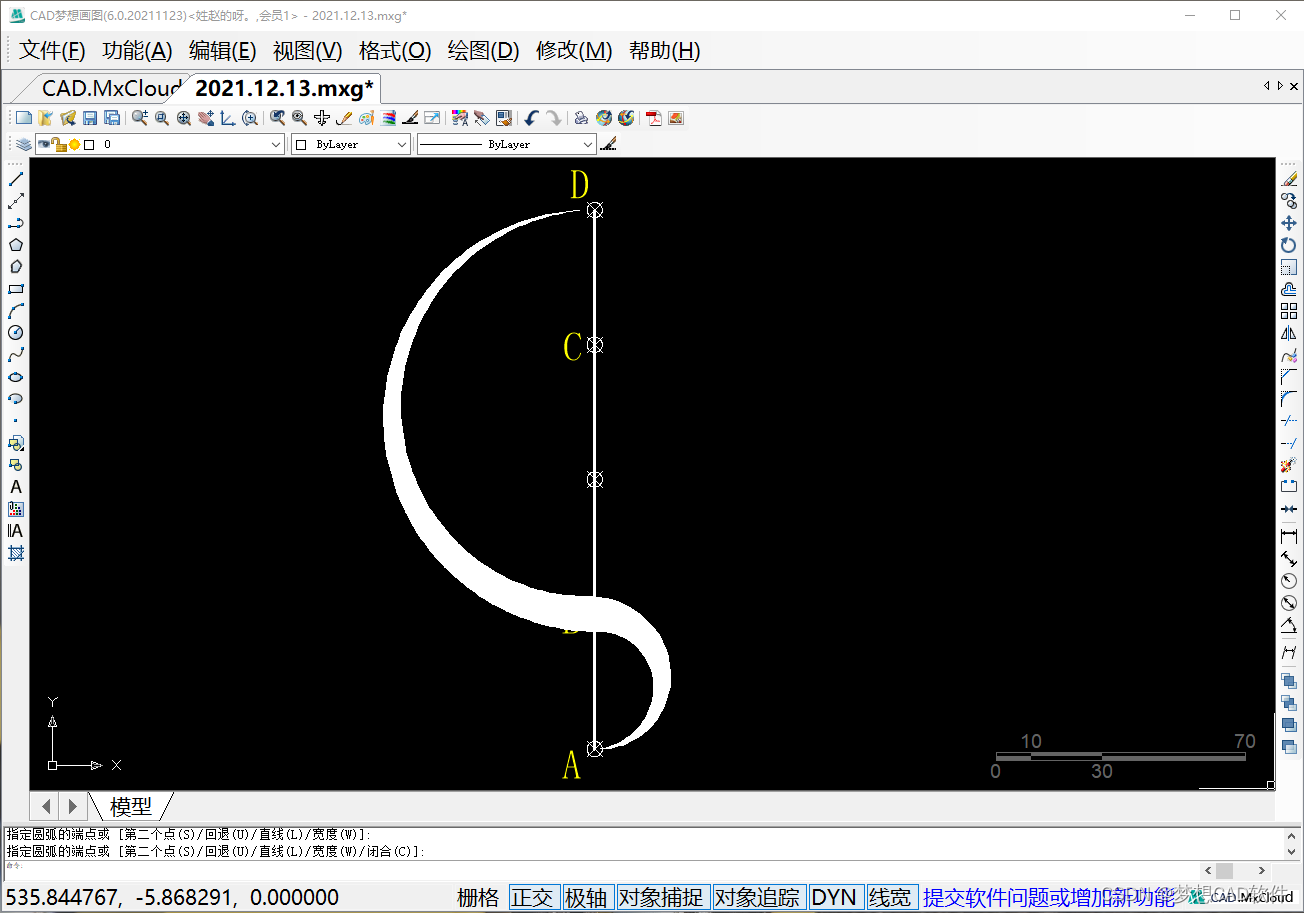Click 提交软件问题或增加新功能 link
The height and width of the screenshot is (913, 1304).
(x=1047, y=897)
